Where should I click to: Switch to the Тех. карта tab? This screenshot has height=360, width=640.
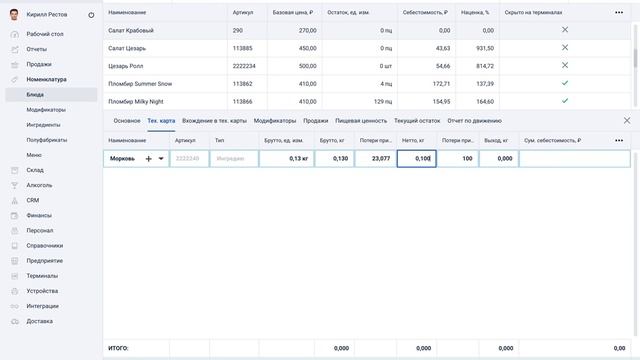[161, 121]
